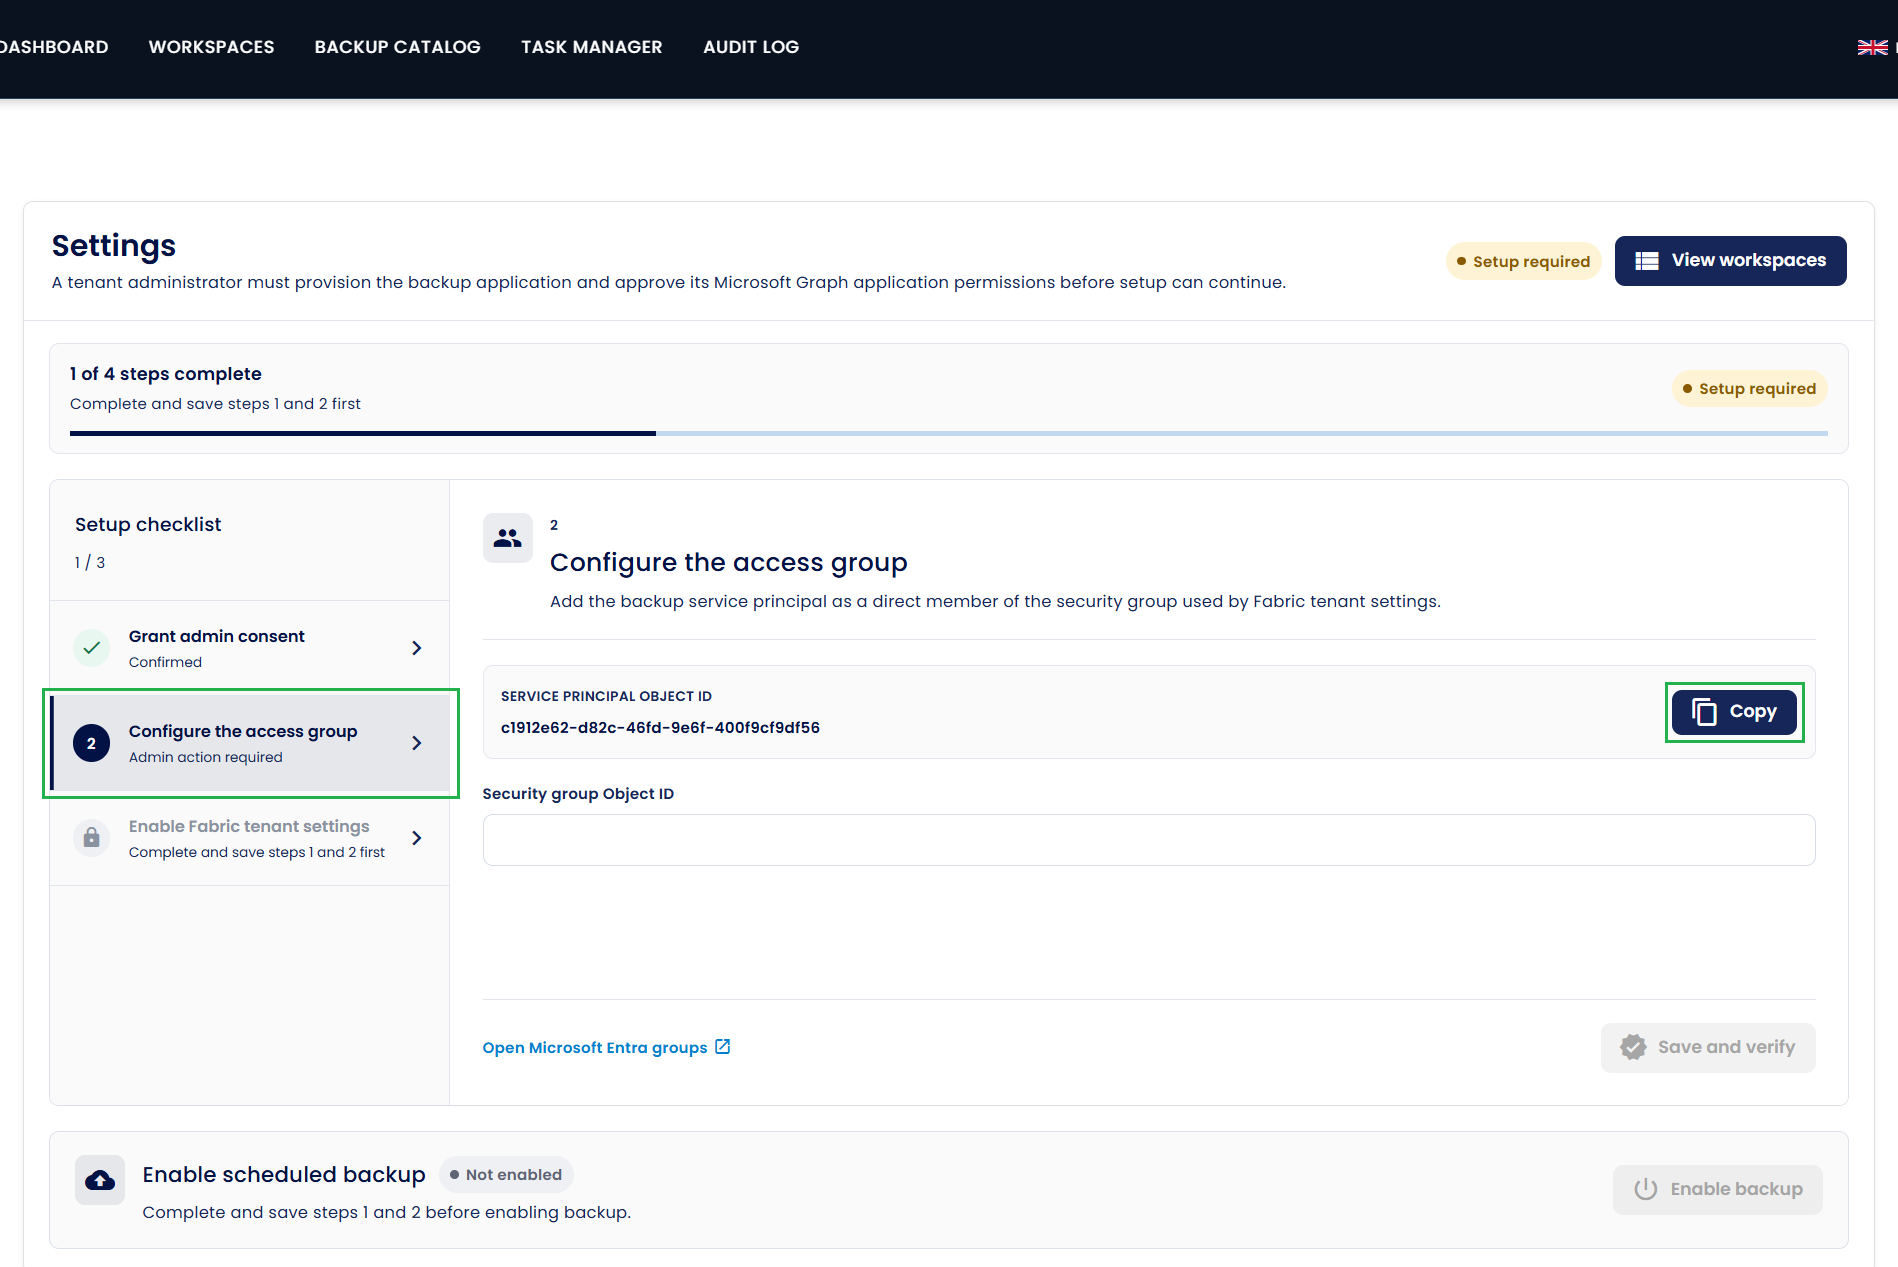Click the green check icon for admin consent

pos(92,648)
